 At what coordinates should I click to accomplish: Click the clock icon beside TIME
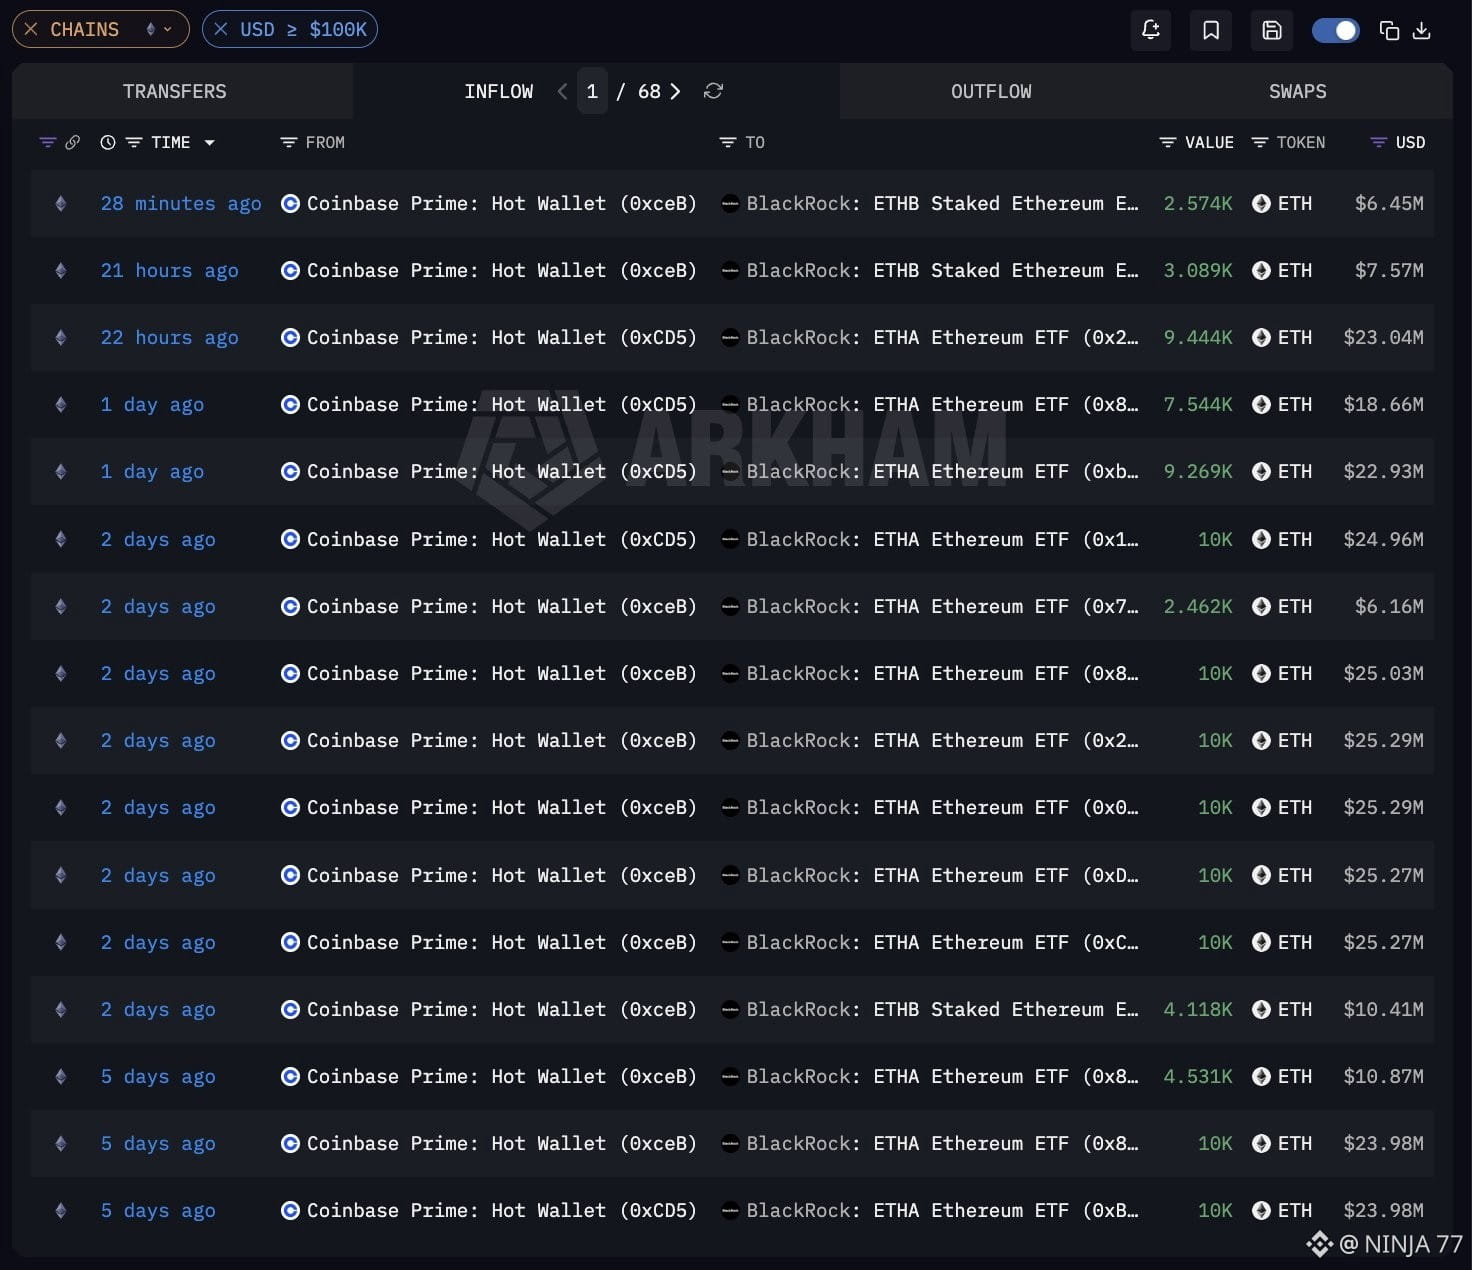(x=108, y=142)
